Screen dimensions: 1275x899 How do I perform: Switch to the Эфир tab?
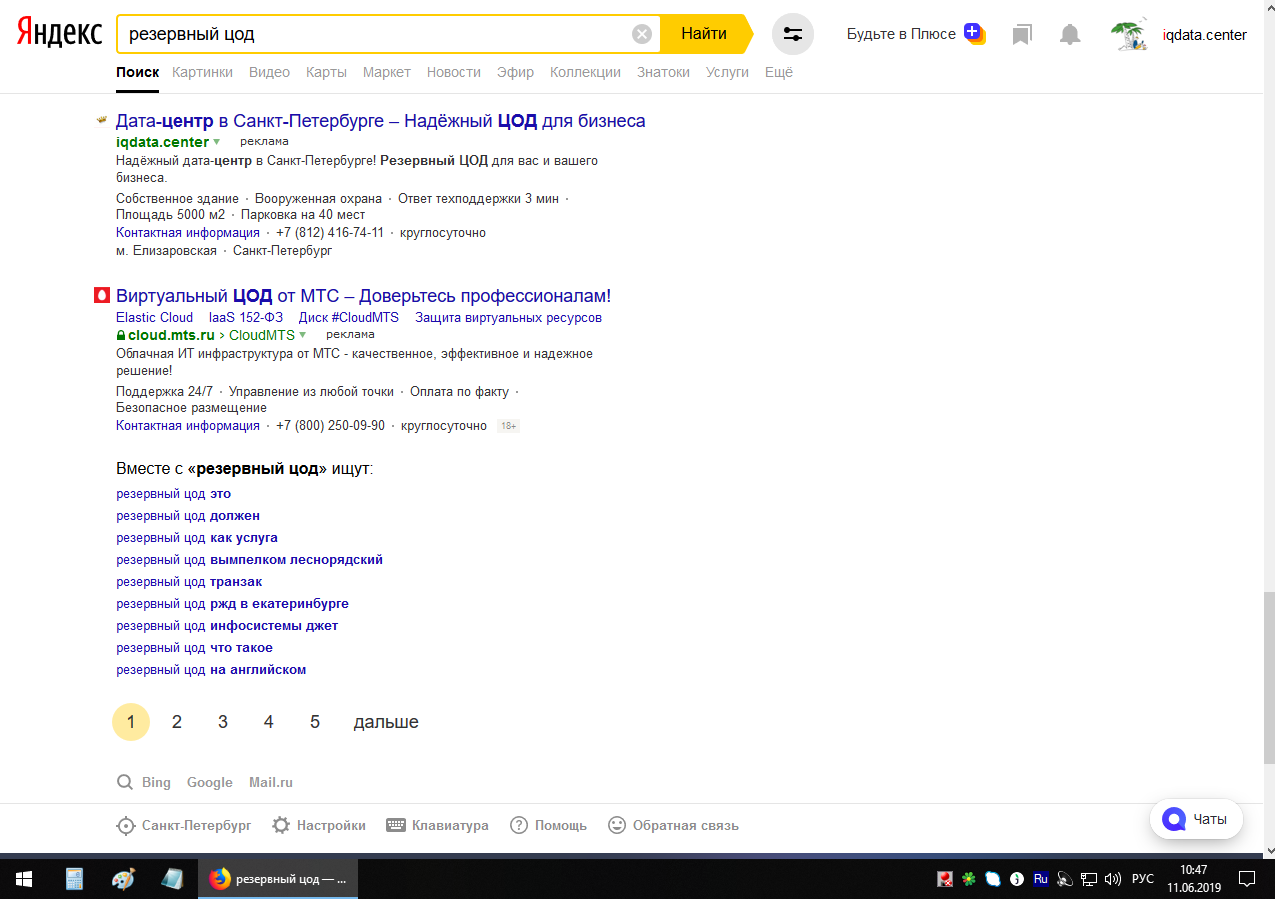[x=515, y=72]
